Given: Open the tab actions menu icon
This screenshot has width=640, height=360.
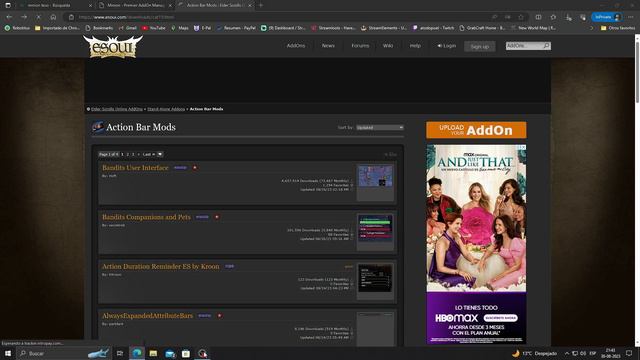Looking at the screenshot, I should point(8,5).
